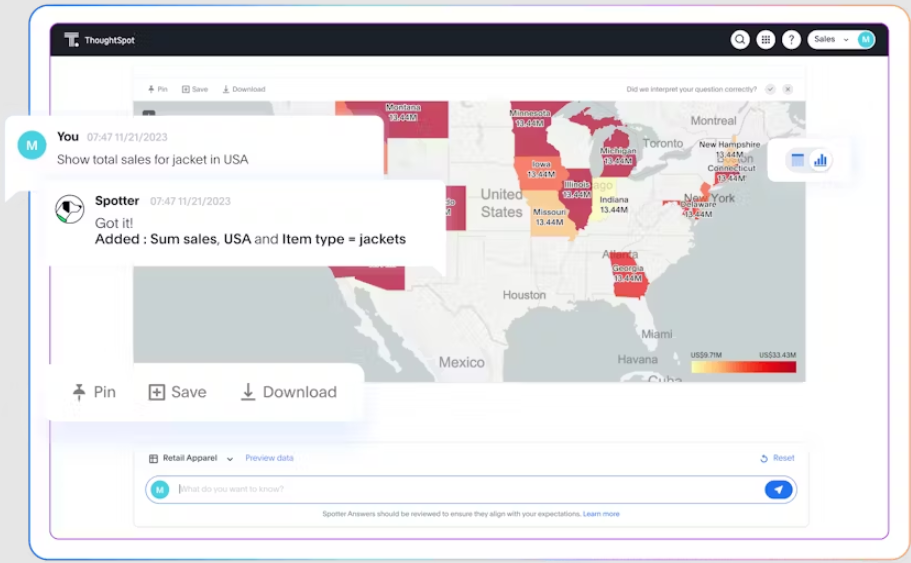Click the Reset link
This screenshot has width=911, height=563.
coord(777,458)
